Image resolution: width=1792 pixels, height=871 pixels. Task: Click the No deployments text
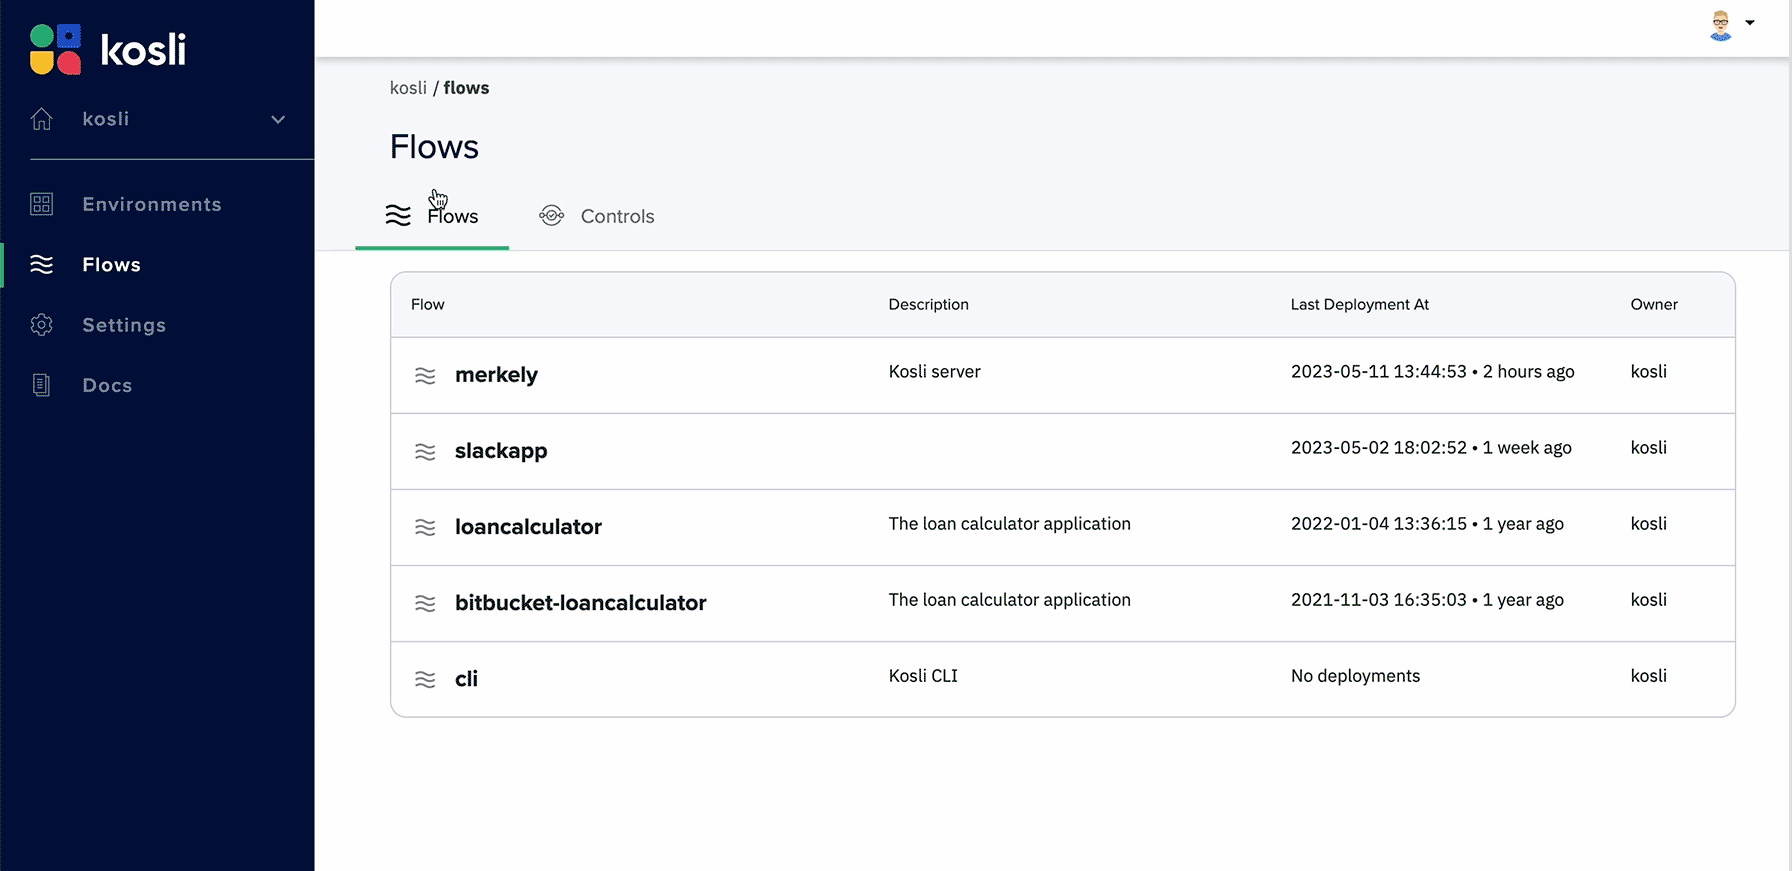[x=1355, y=675]
